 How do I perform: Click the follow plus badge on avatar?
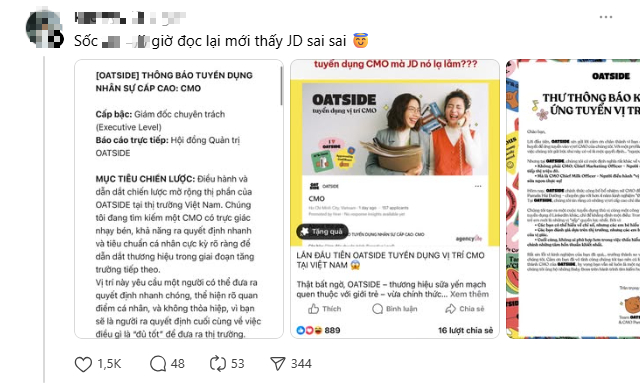point(57,40)
